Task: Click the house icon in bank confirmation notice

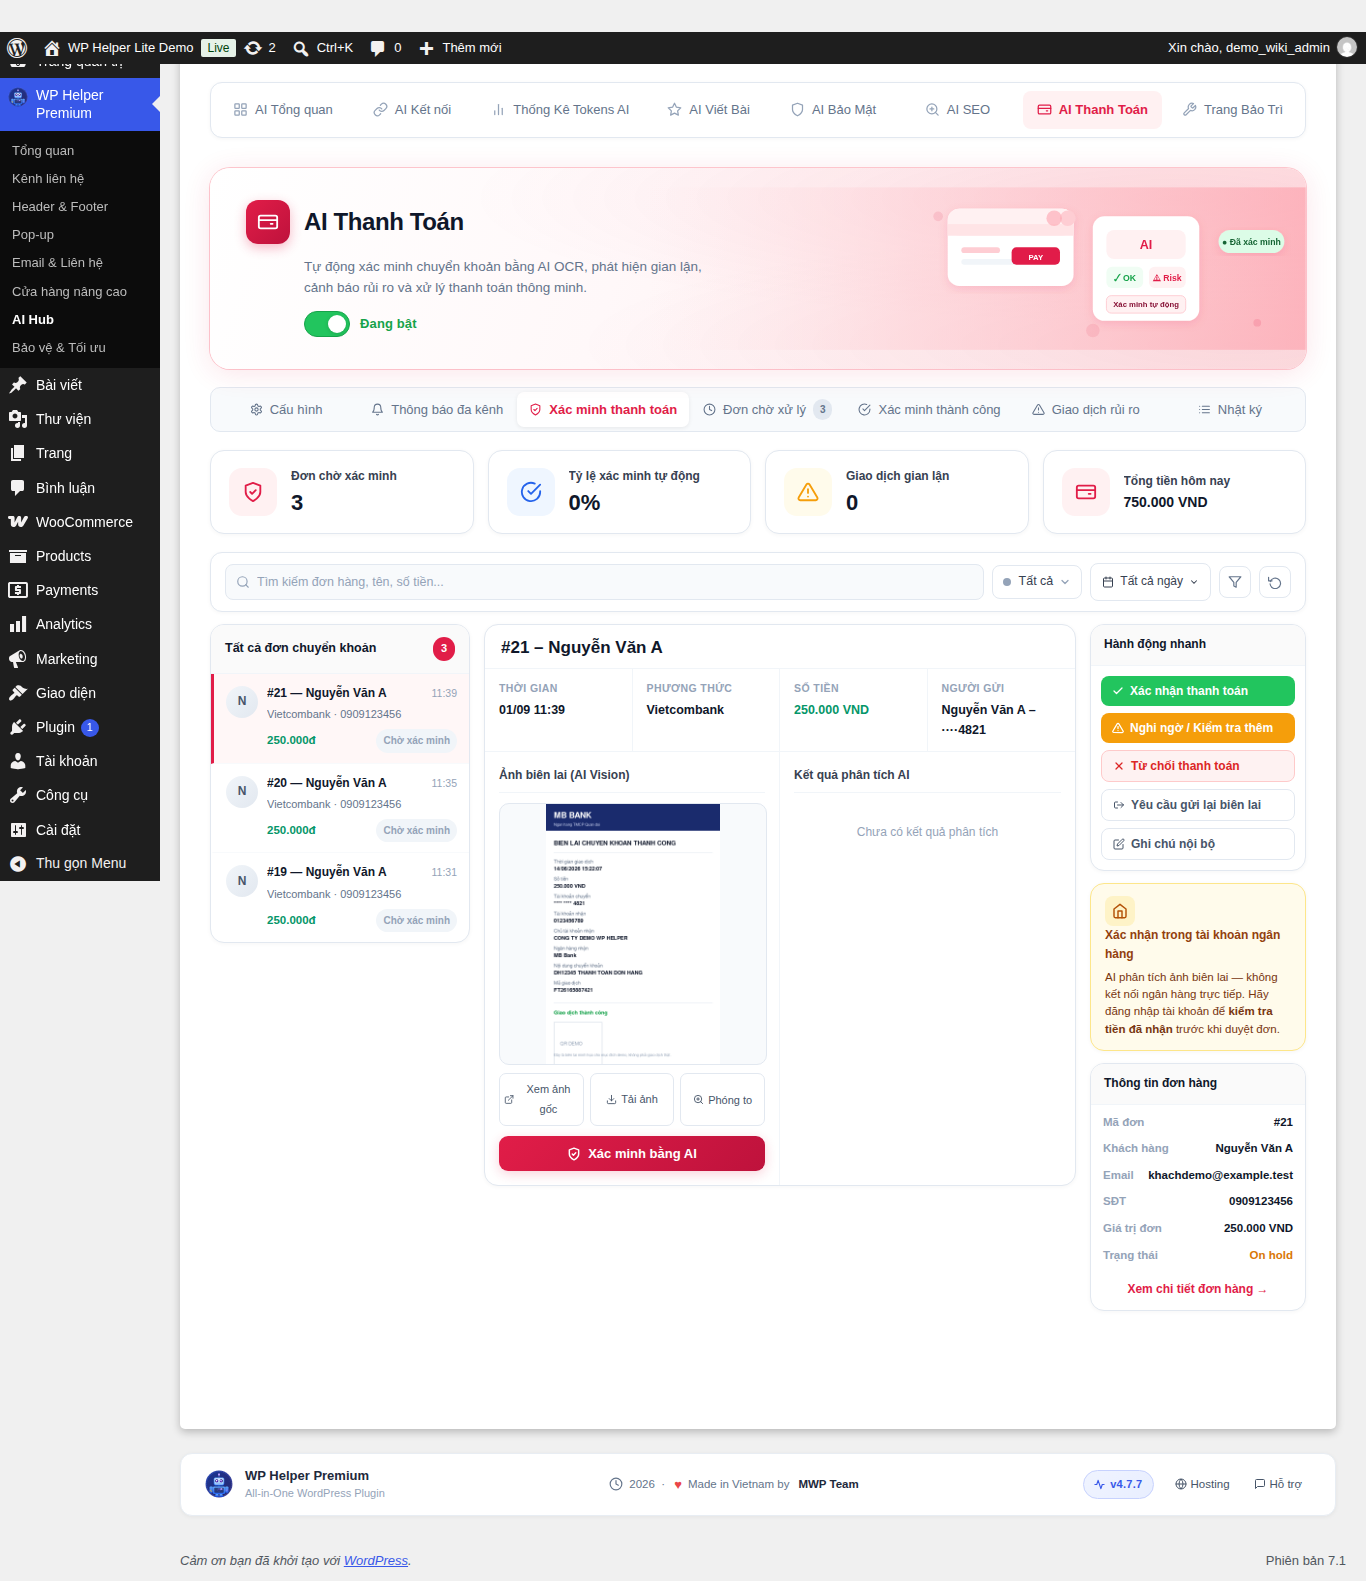Action: coord(1120,911)
